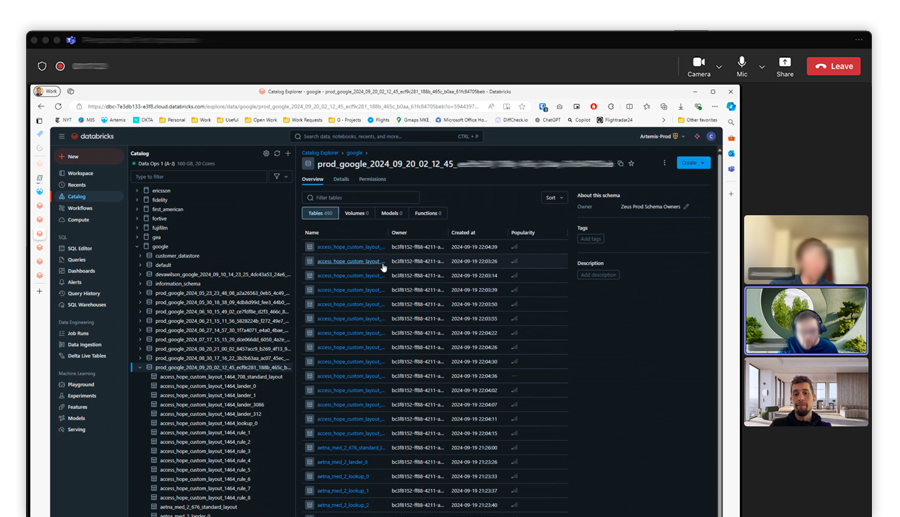This screenshot has height=517, width=900.
Task: Favorite the schema with the star icon
Action: [x=631, y=164]
